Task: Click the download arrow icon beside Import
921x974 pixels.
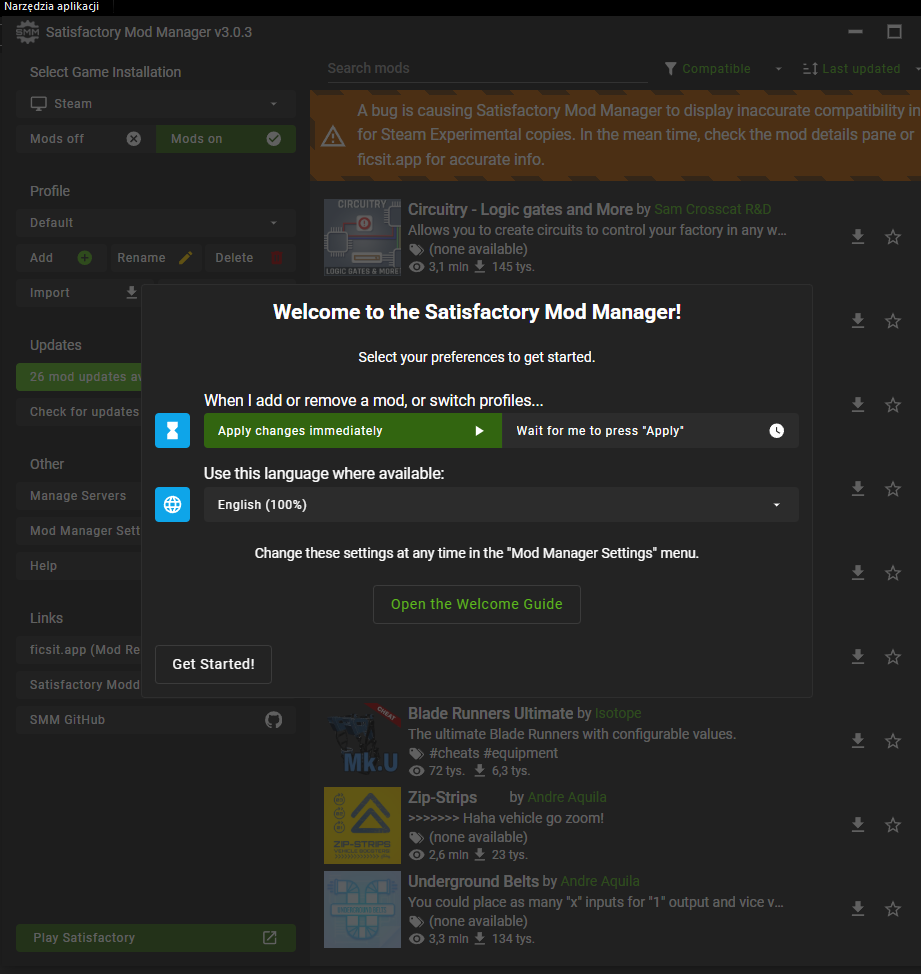Action: (x=132, y=292)
